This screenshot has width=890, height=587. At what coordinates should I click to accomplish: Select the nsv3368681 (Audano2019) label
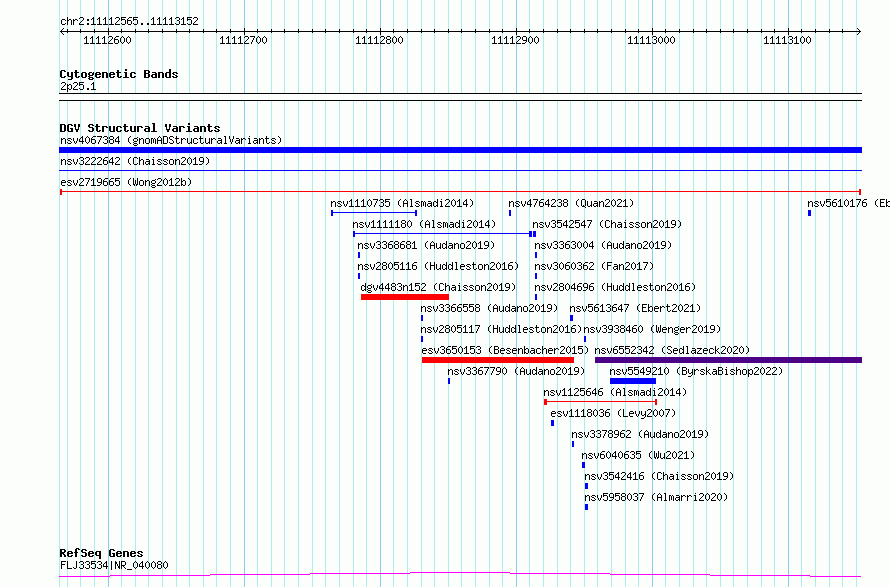[426, 245]
